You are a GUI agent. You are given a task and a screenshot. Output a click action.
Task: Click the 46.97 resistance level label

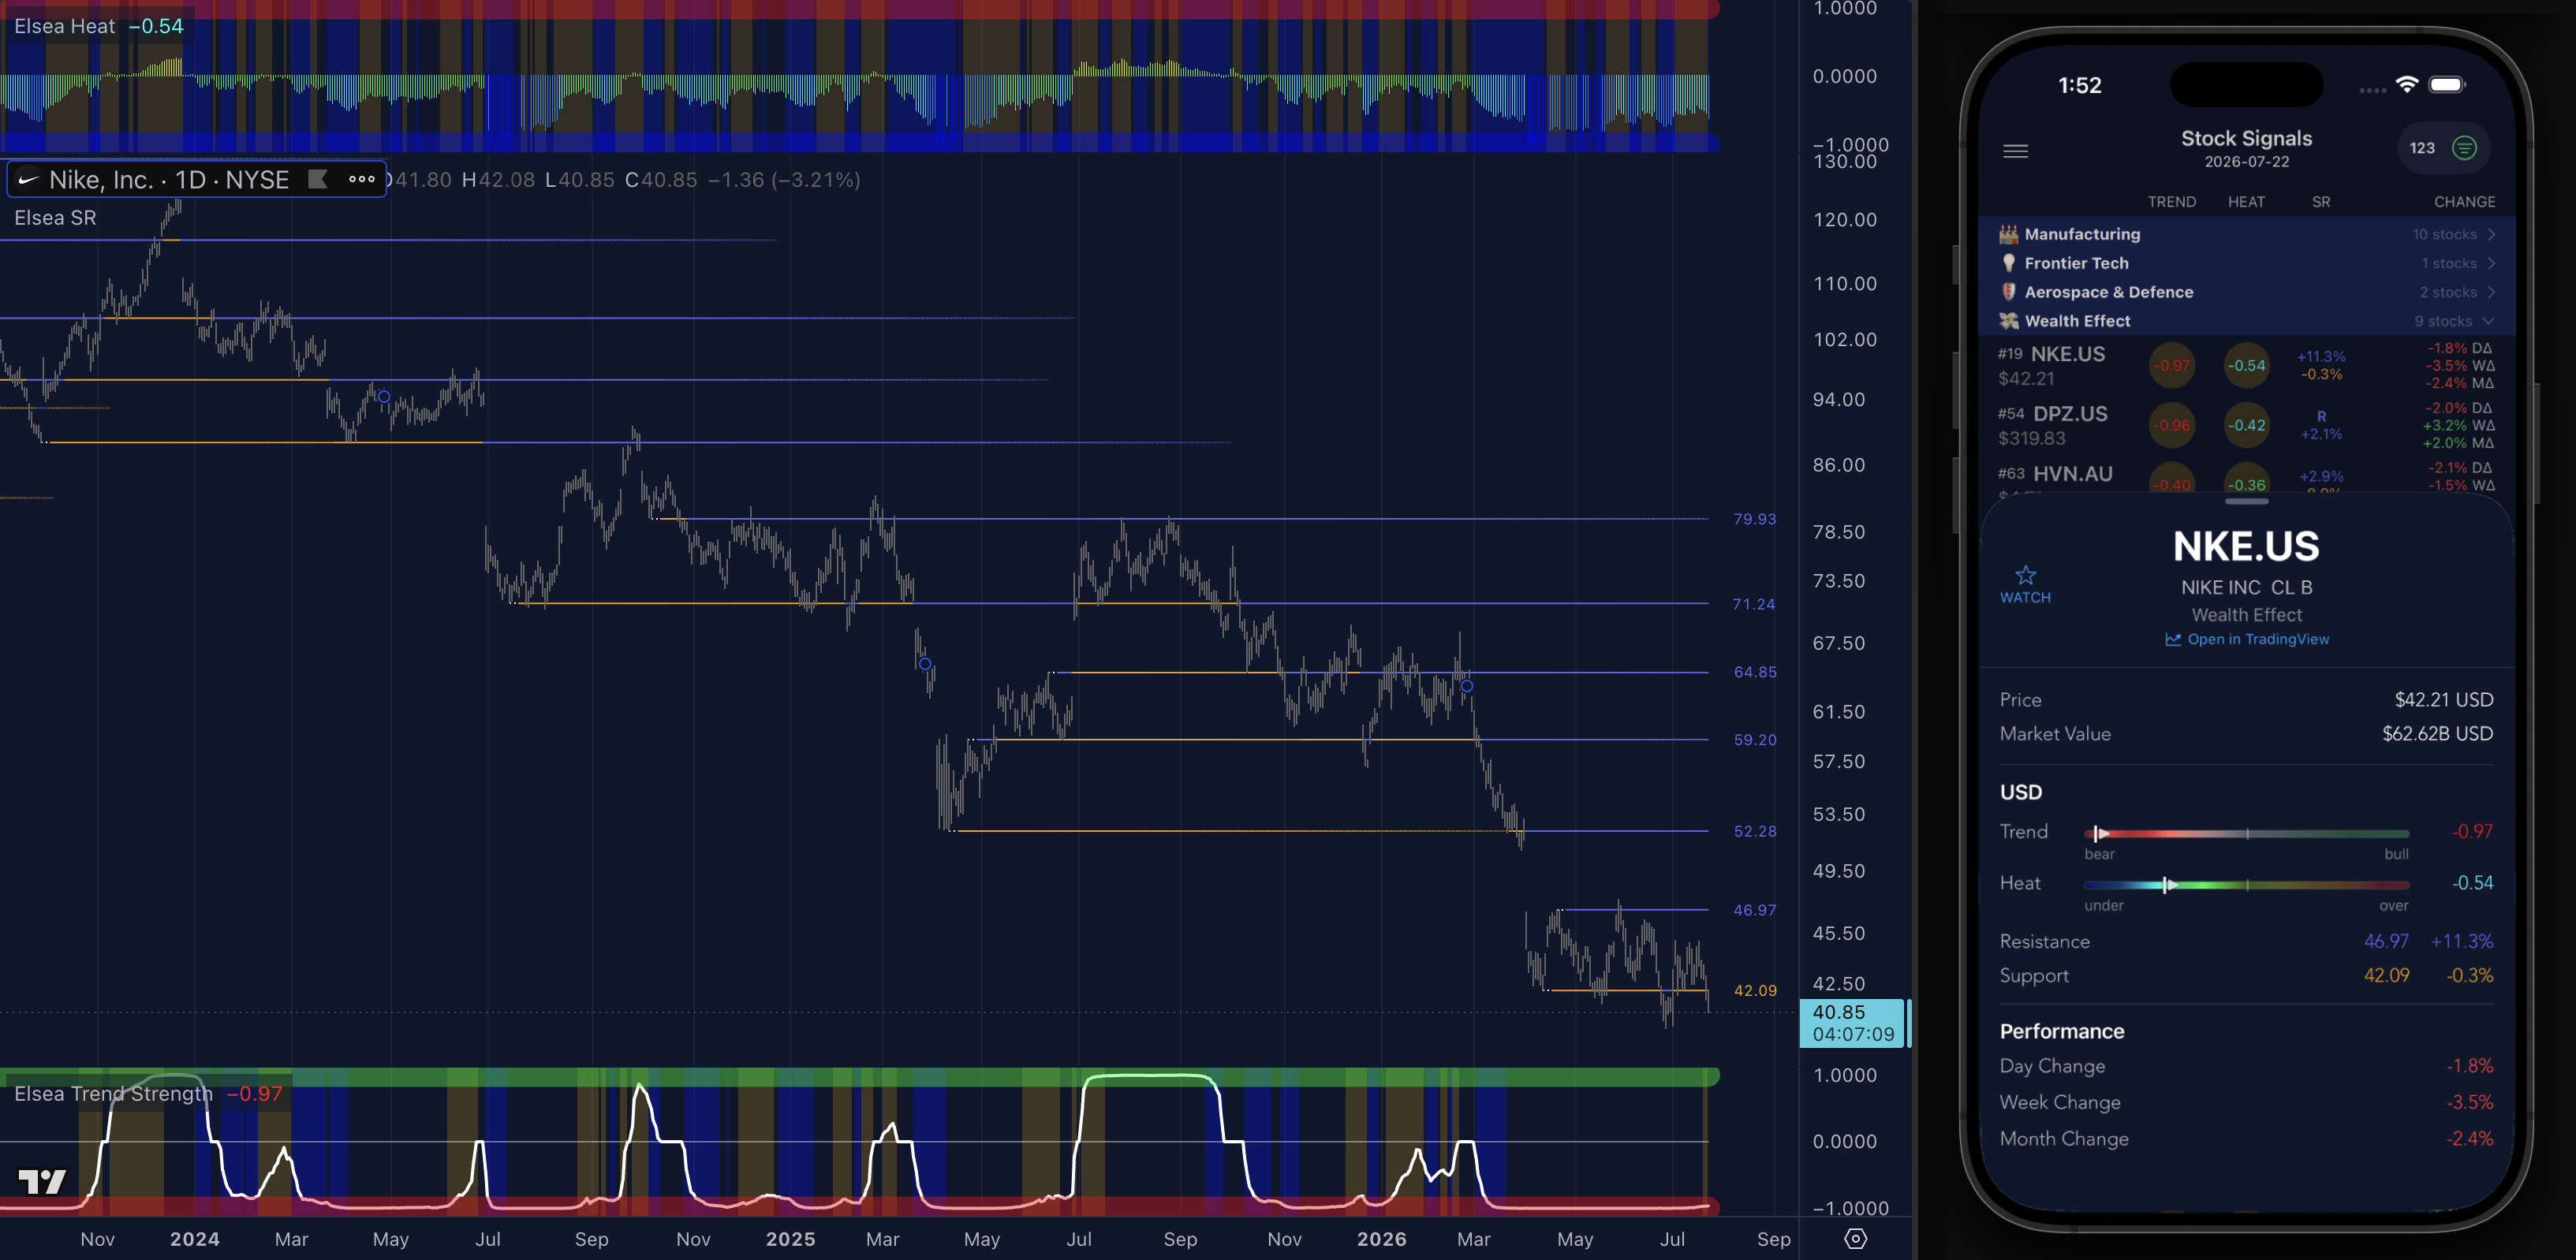coord(1755,910)
